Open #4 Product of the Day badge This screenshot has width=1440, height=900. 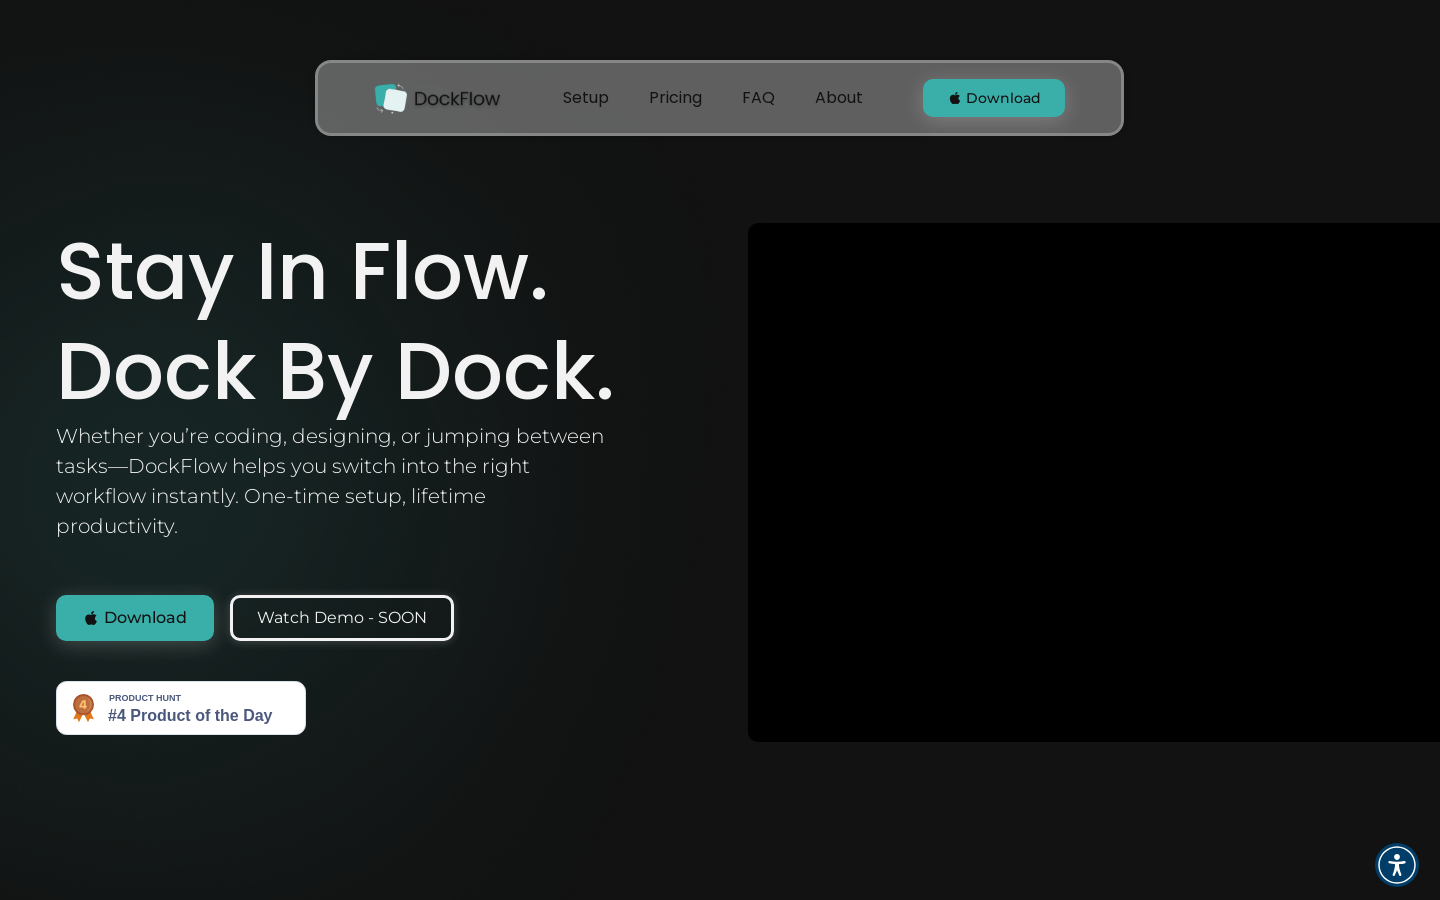[x=181, y=708]
